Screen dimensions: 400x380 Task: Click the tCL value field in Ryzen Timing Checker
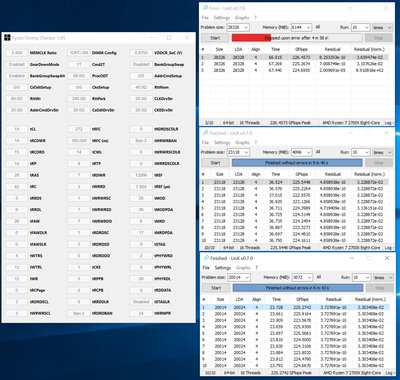pyautogui.click(x=17, y=129)
